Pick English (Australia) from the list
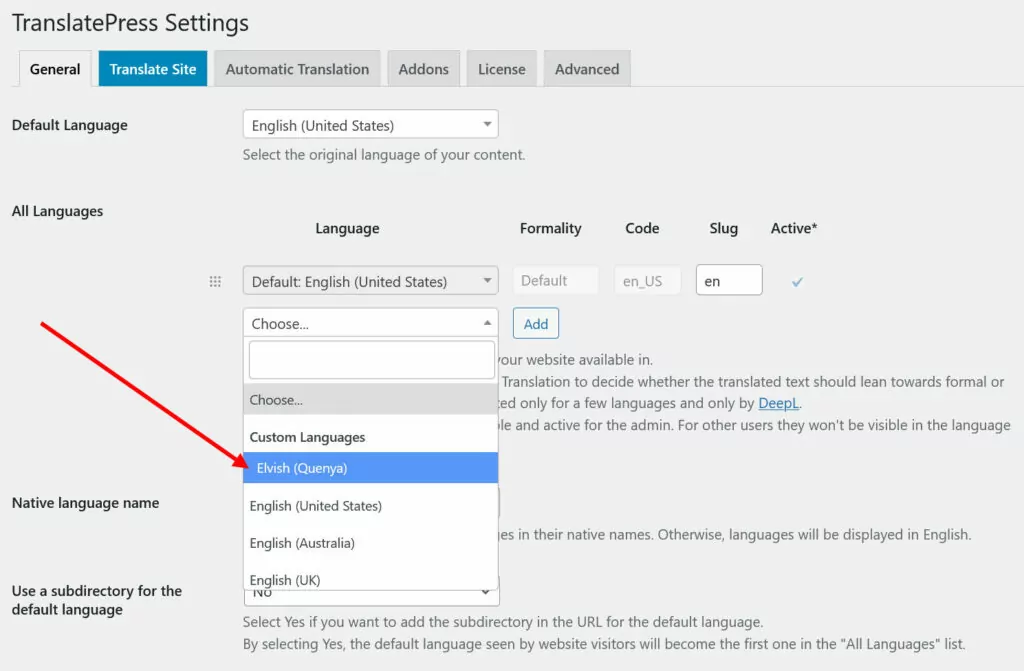The height and width of the screenshot is (671, 1024). 370,543
